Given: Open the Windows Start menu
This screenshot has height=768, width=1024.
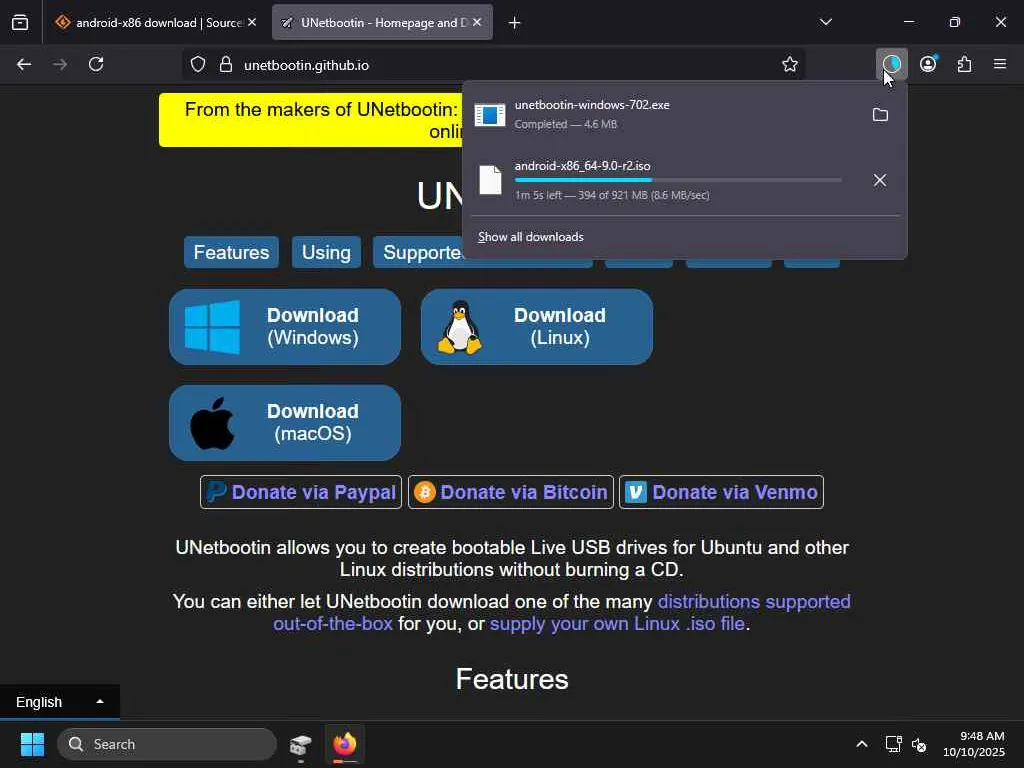Looking at the screenshot, I should click(x=32, y=744).
